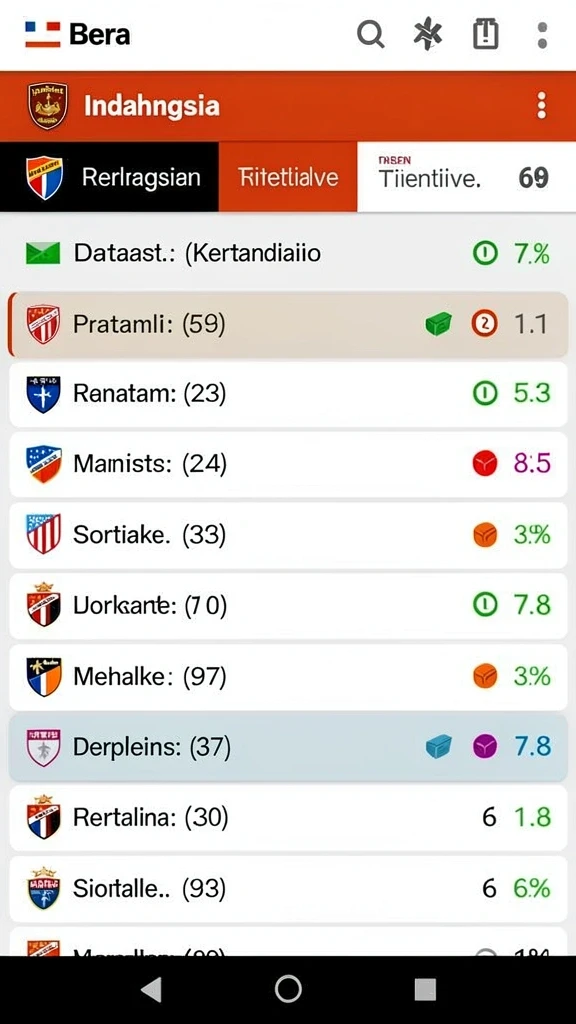Image resolution: width=576 pixels, height=1024 pixels.
Task: Tap green cube icon on Pratamli row
Action: point(438,323)
